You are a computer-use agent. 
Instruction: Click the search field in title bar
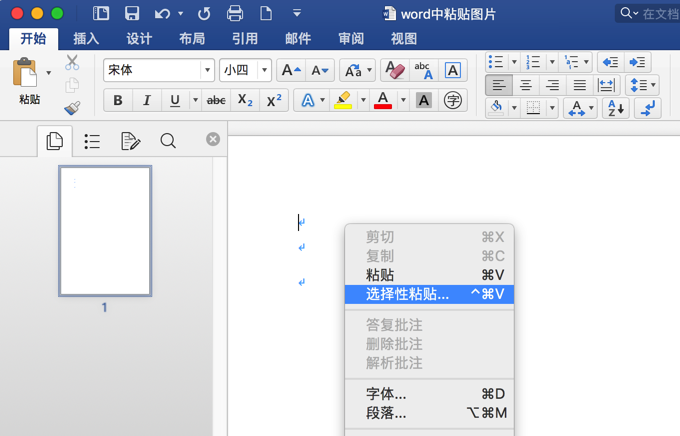pyautogui.click(x=648, y=14)
